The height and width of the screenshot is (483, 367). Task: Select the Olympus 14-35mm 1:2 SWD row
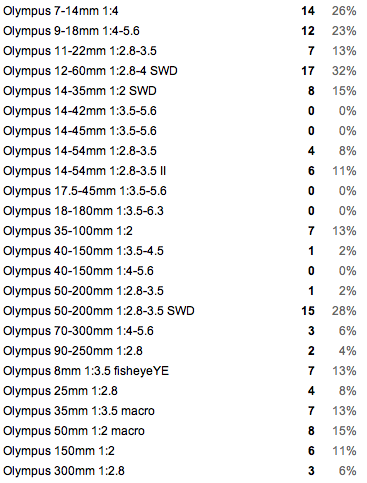click(180, 91)
